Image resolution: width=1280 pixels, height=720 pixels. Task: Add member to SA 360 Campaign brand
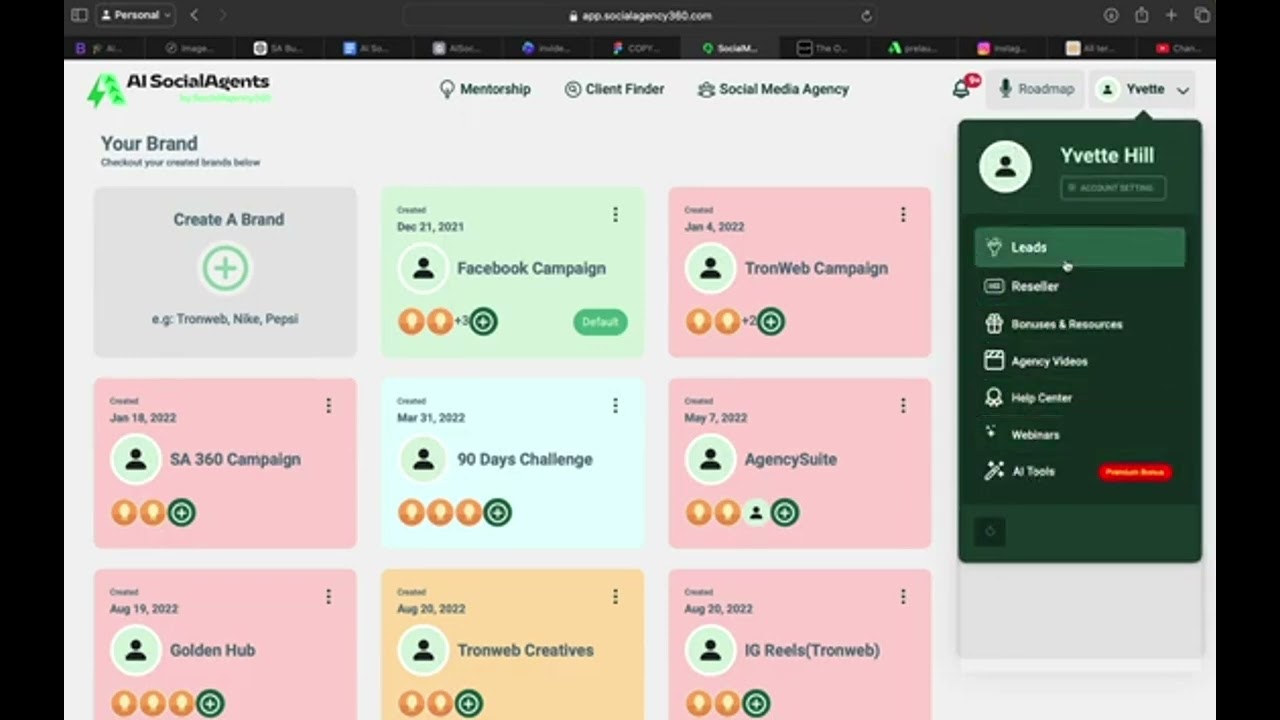click(x=181, y=513)
